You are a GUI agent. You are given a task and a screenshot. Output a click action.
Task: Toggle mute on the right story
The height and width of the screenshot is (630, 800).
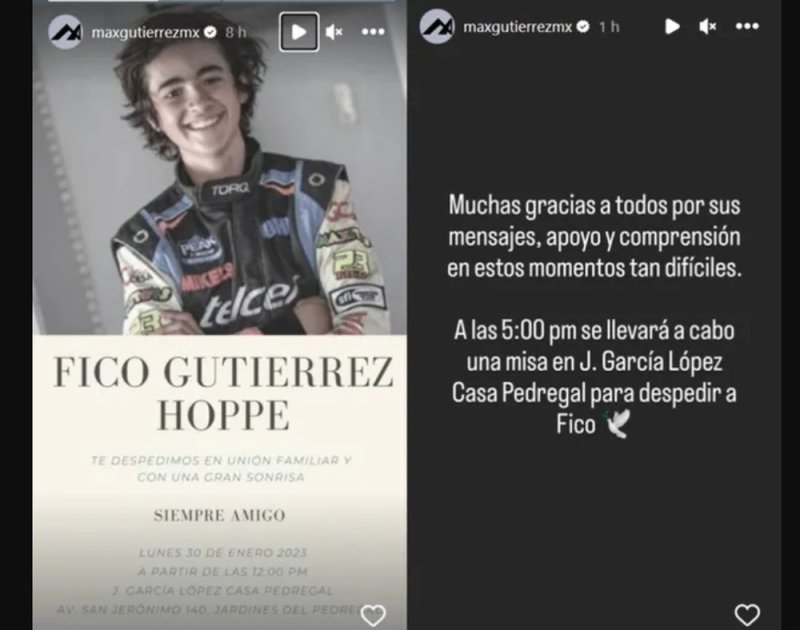pyautogui.click(x=708, y=26)
